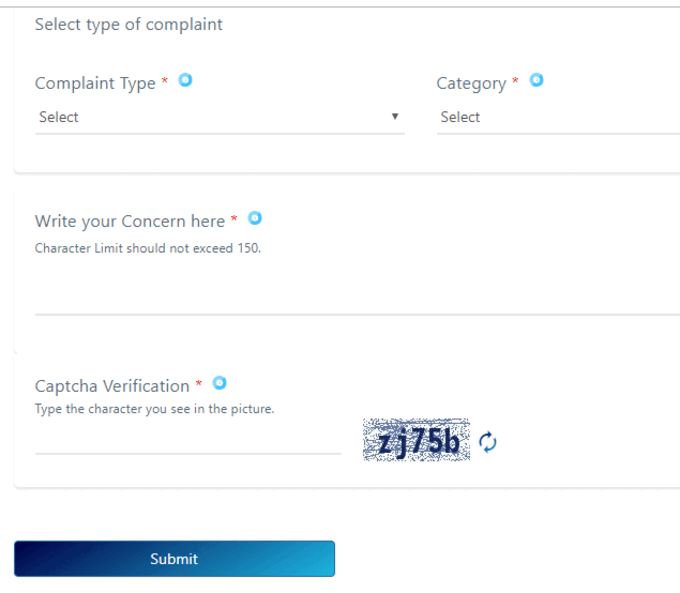Click the captcha instruction text
Viewport: 680px width, 593px height.
coord(154,409)
